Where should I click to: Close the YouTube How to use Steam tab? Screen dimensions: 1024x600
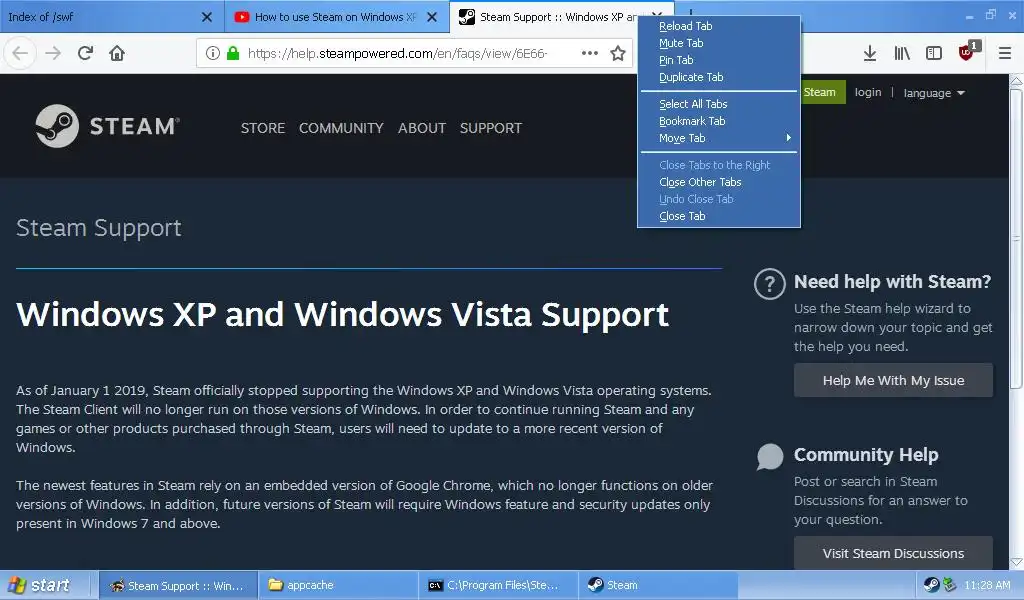[432, 17]
